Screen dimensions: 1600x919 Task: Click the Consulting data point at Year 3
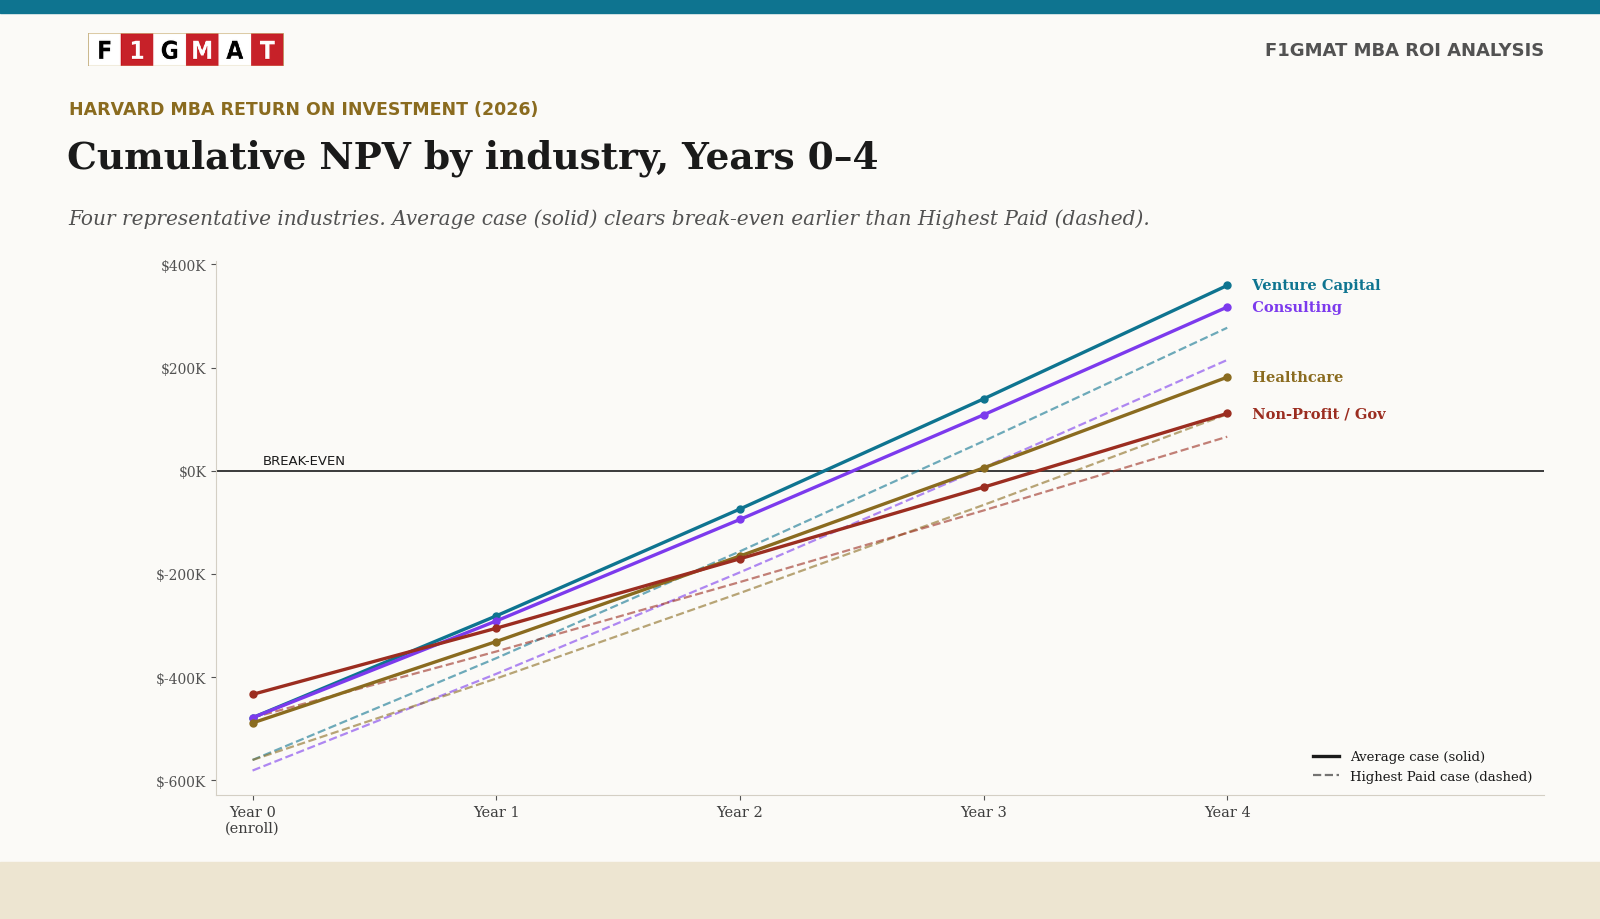coord(984,415)
